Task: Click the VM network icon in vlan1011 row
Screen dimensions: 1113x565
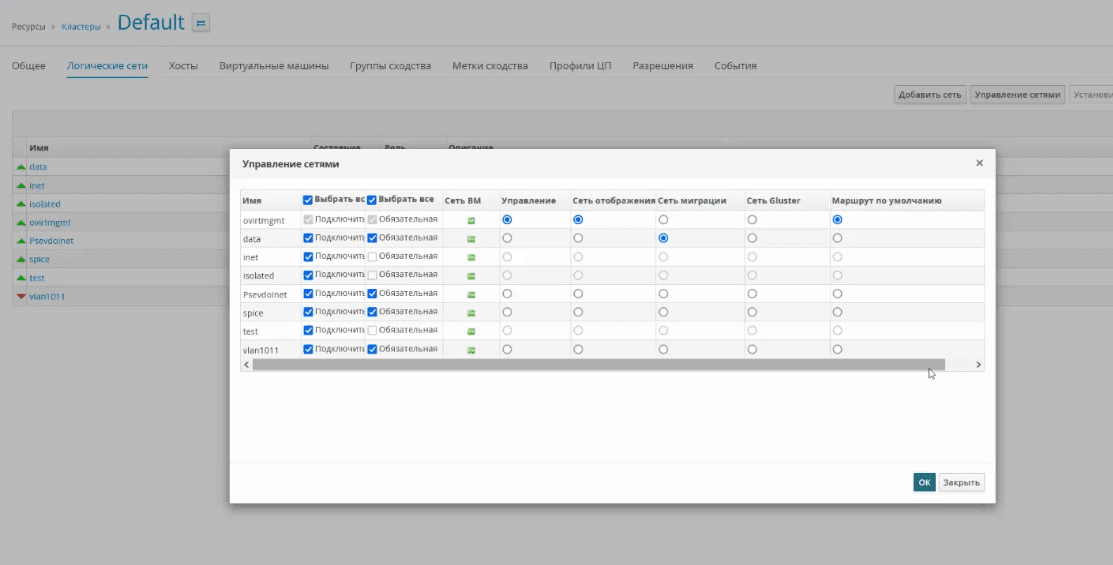Action: pos(471,350)
